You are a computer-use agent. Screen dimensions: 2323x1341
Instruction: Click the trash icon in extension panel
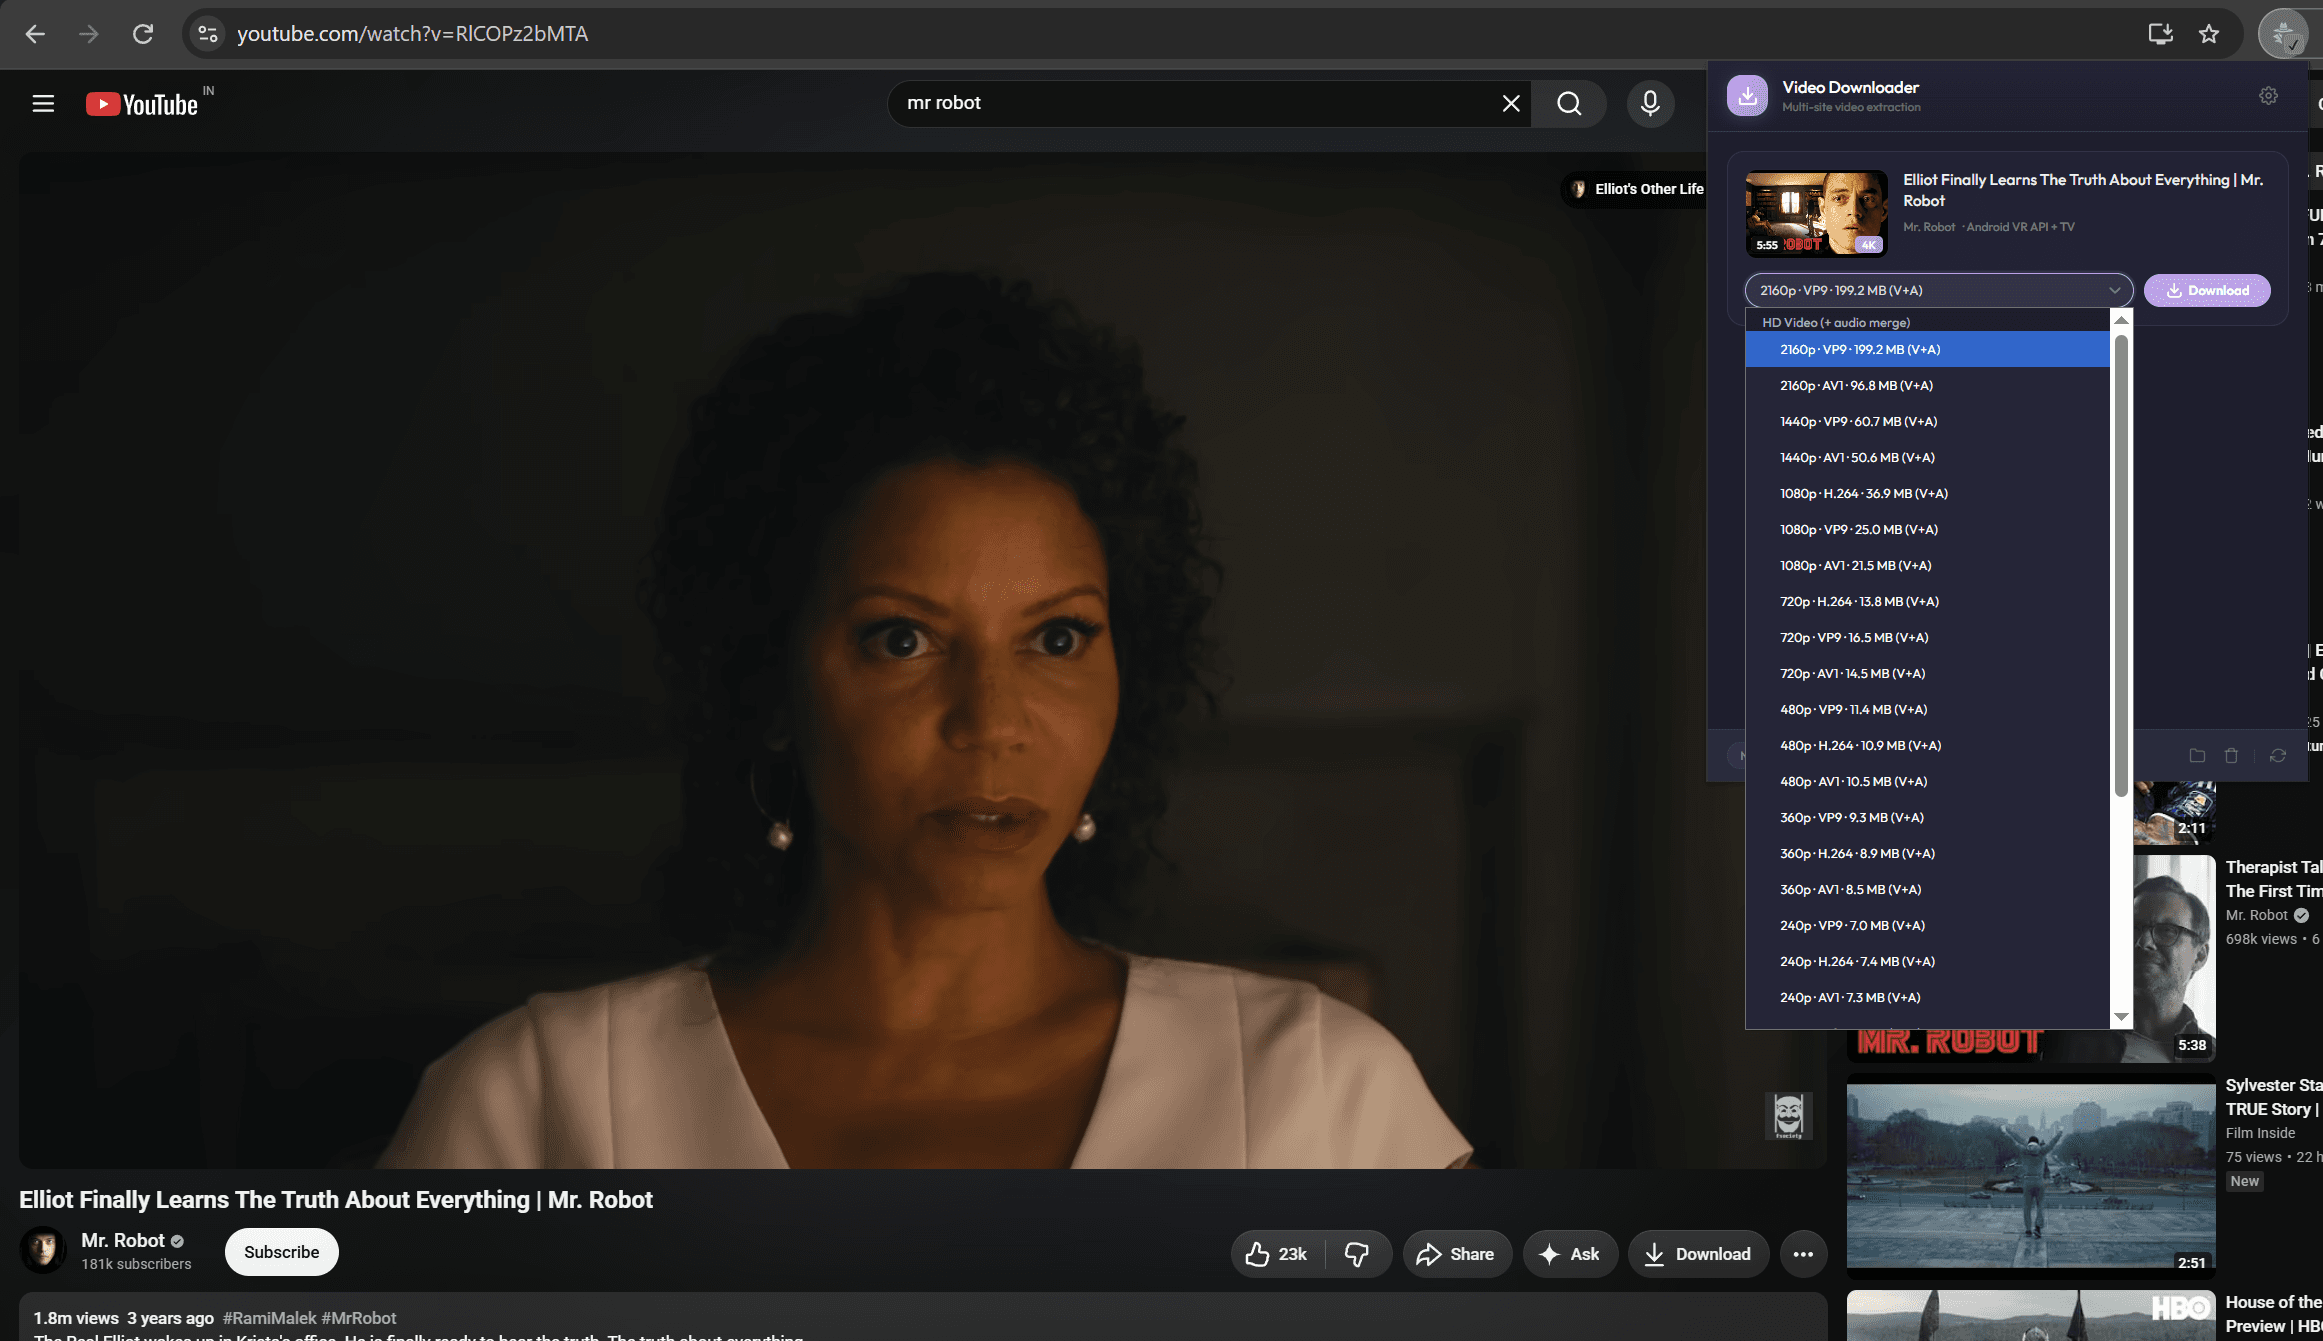[2231, 756]
